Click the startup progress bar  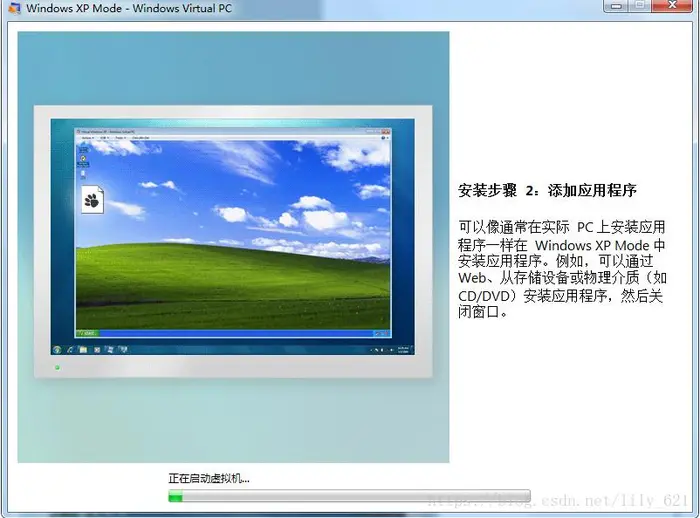coord(350,496)
